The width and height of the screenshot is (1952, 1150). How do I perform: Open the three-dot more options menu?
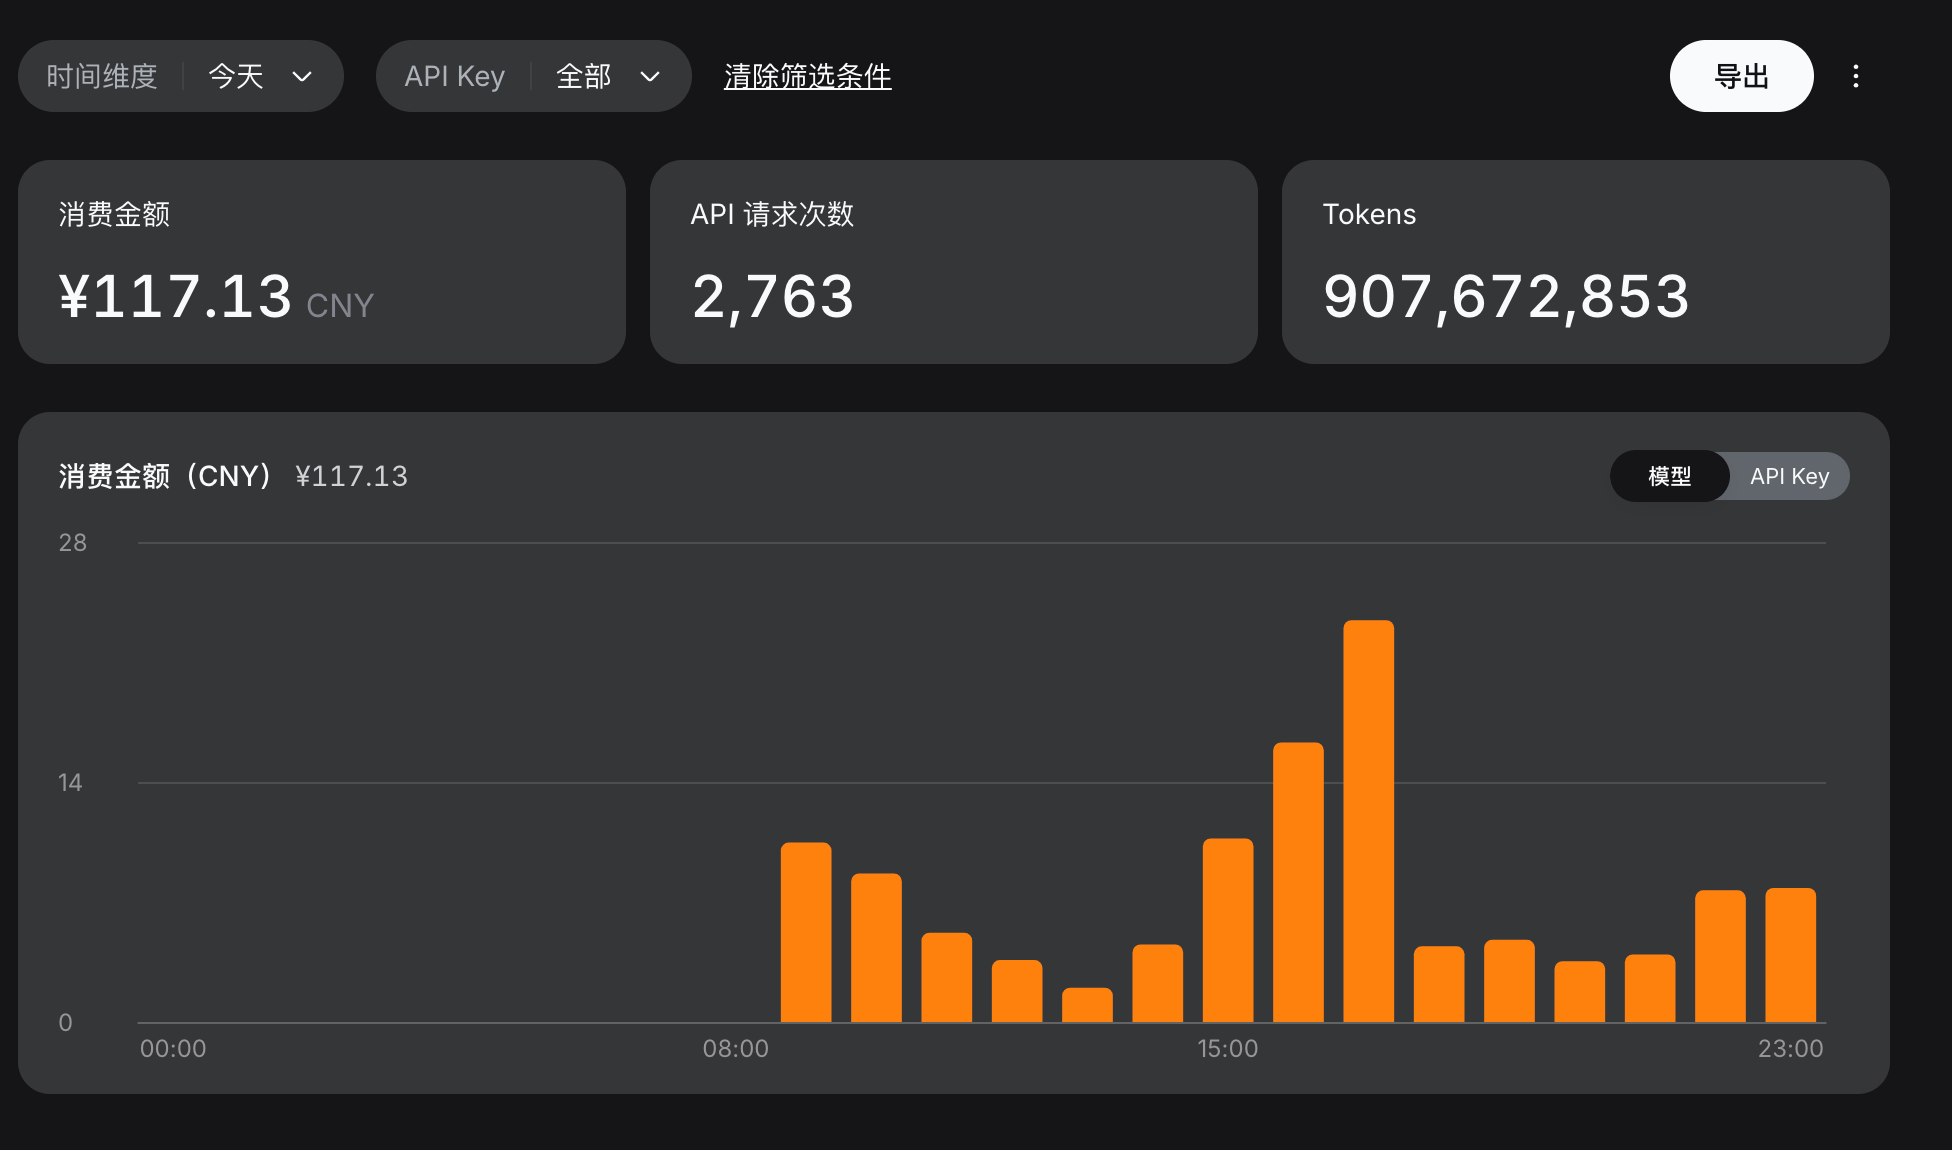pos(1855,76)
